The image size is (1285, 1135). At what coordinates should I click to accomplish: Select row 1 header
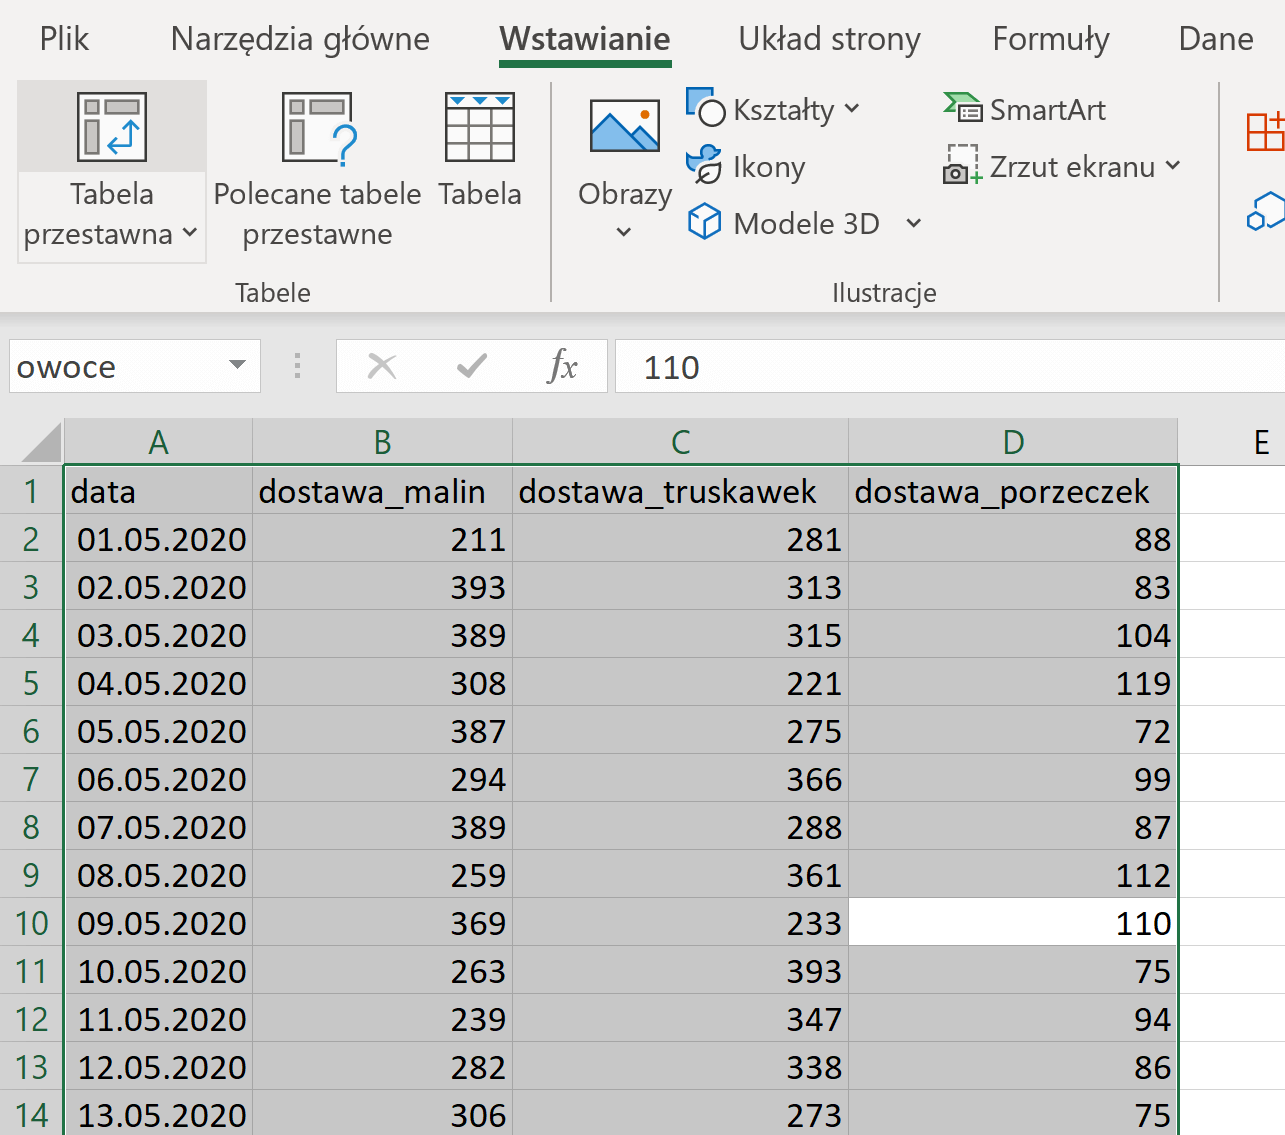(31, 491)
